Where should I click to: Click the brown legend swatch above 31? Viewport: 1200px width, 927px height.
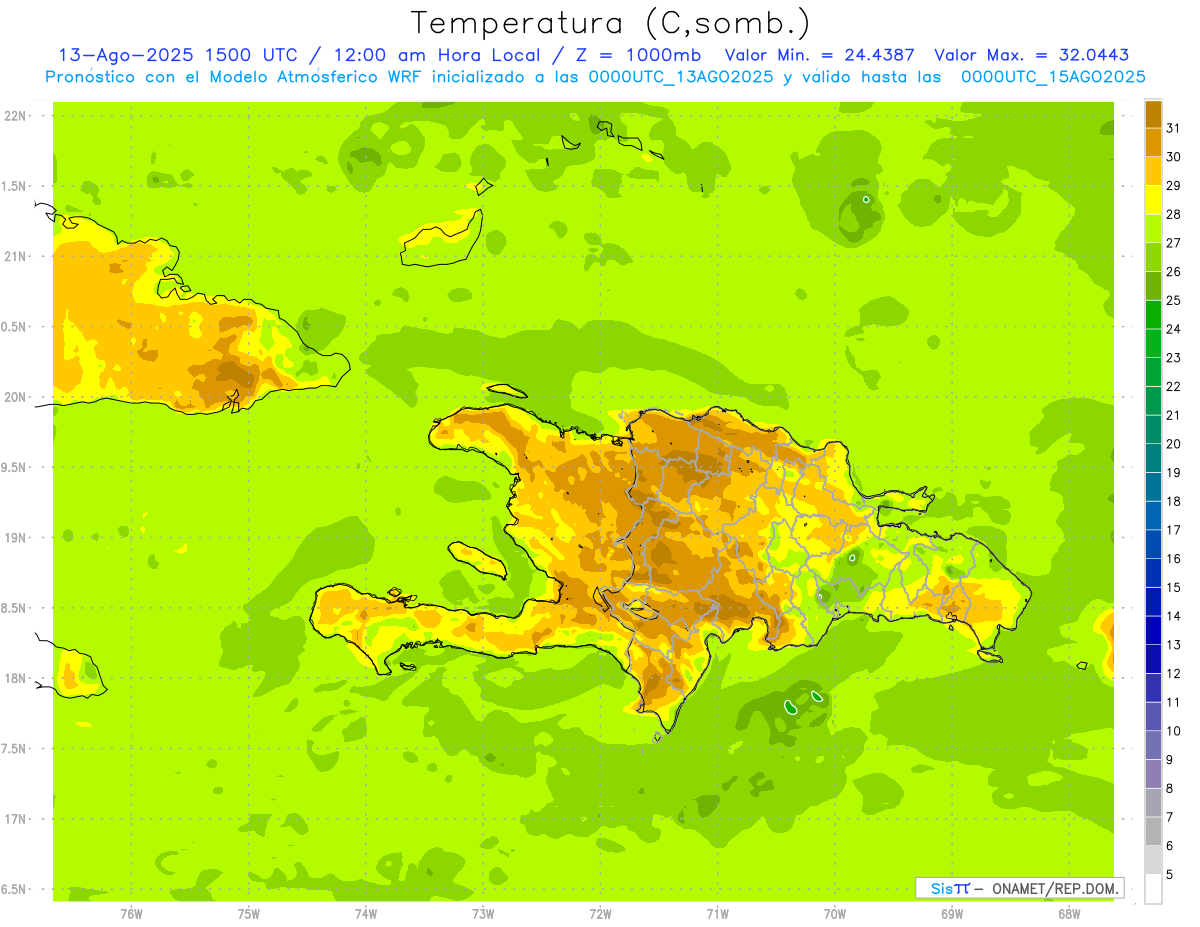[1153, 114]
